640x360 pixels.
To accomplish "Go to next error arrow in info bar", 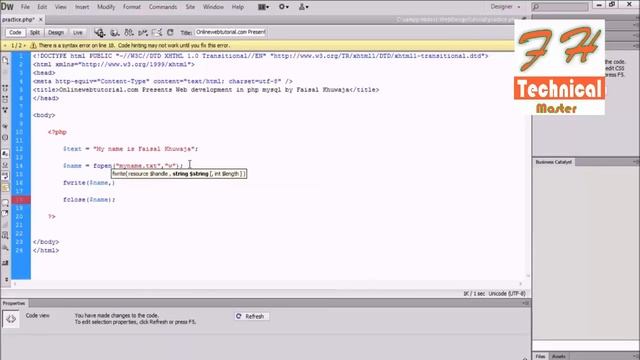I will (24, 46).
